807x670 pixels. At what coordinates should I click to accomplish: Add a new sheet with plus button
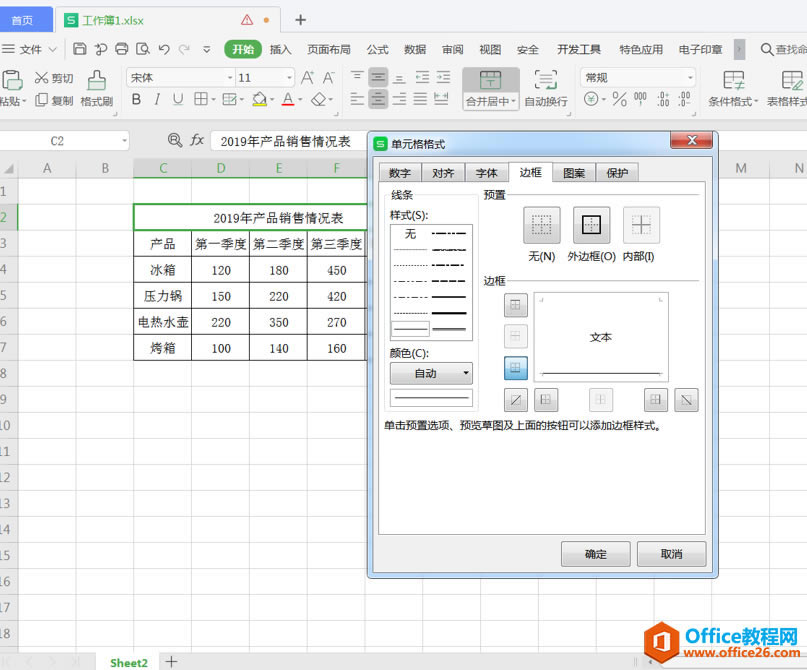[x=171, y=661]
